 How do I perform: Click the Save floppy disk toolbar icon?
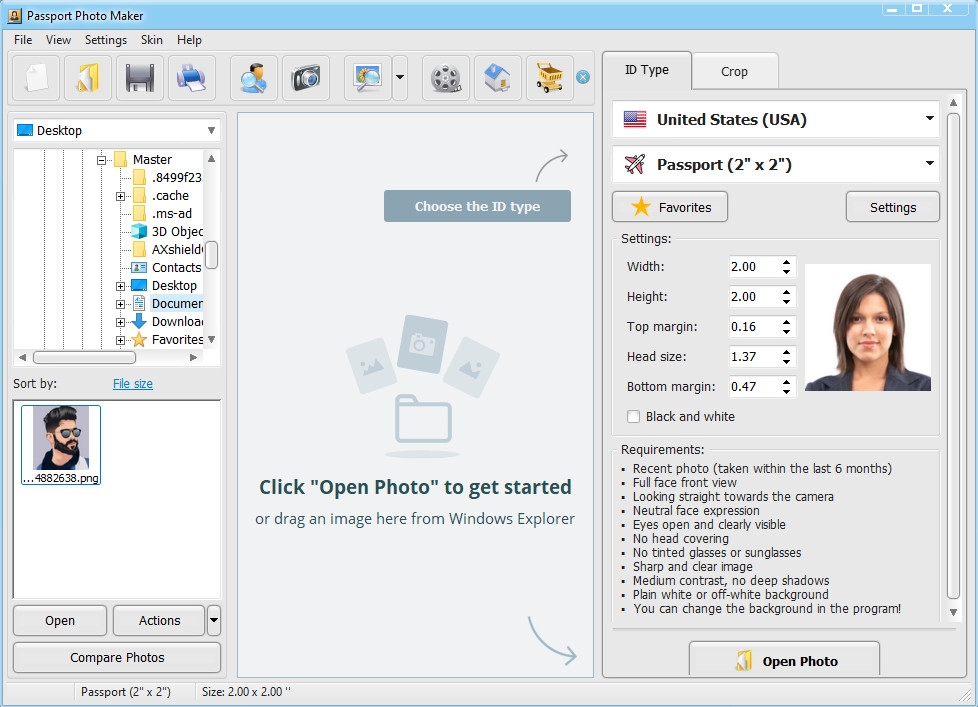(x=140, y=78)
